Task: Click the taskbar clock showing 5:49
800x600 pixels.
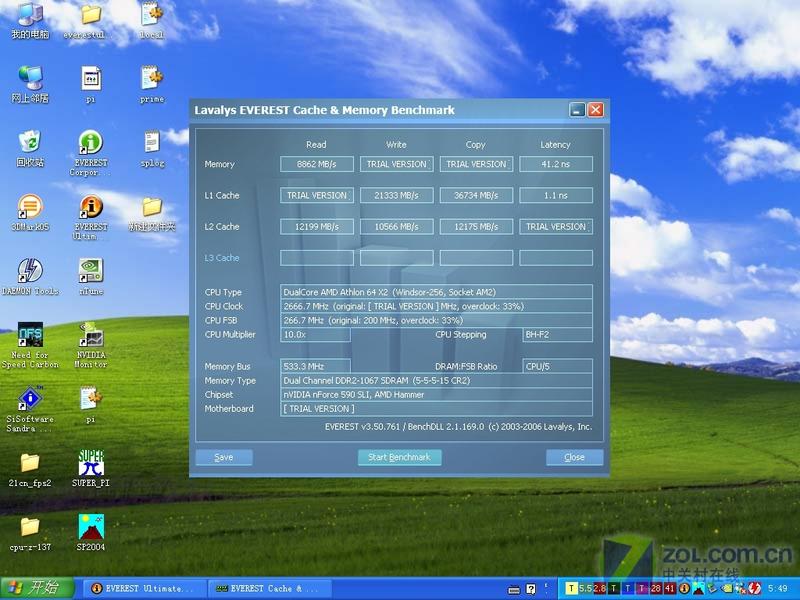Action: (778, 588)
